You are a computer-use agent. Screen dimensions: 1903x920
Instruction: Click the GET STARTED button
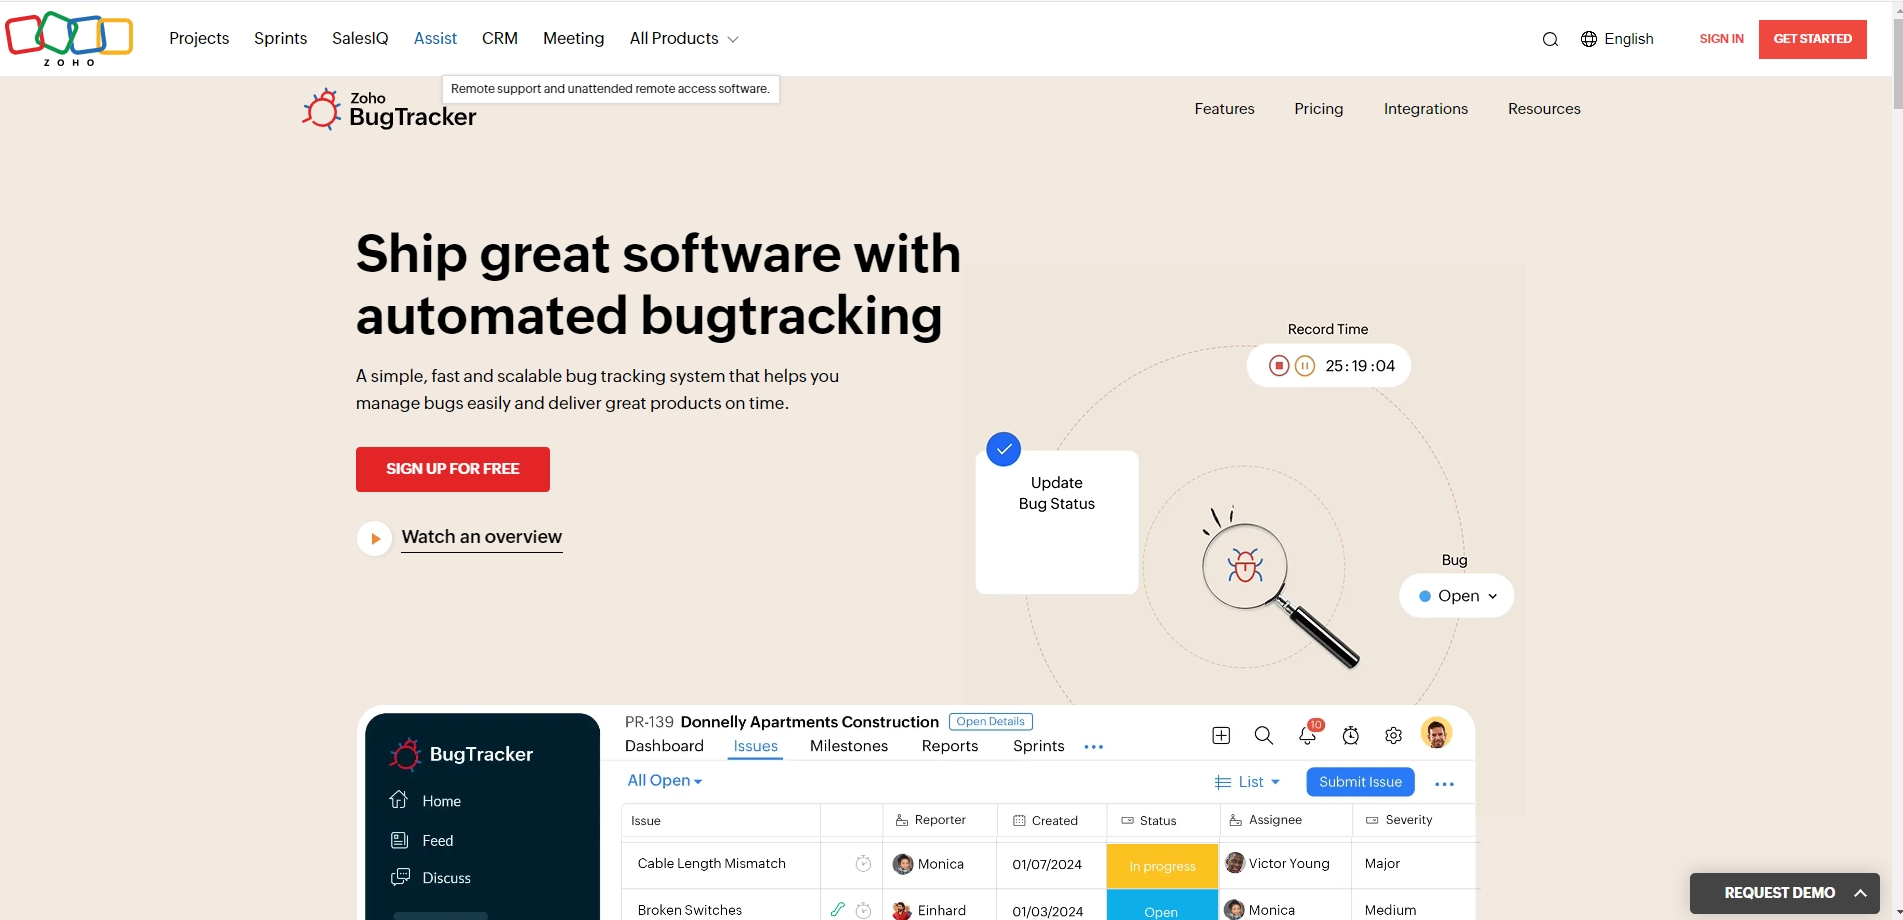(x=1813, y=39)
